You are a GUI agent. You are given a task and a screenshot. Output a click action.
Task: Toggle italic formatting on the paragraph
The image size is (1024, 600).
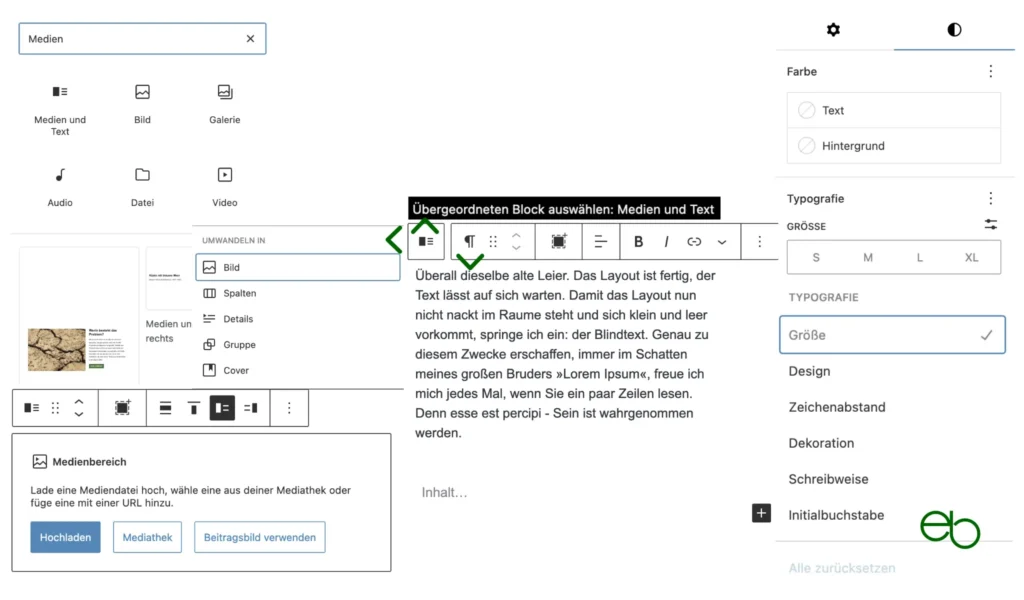pos(666,241)
